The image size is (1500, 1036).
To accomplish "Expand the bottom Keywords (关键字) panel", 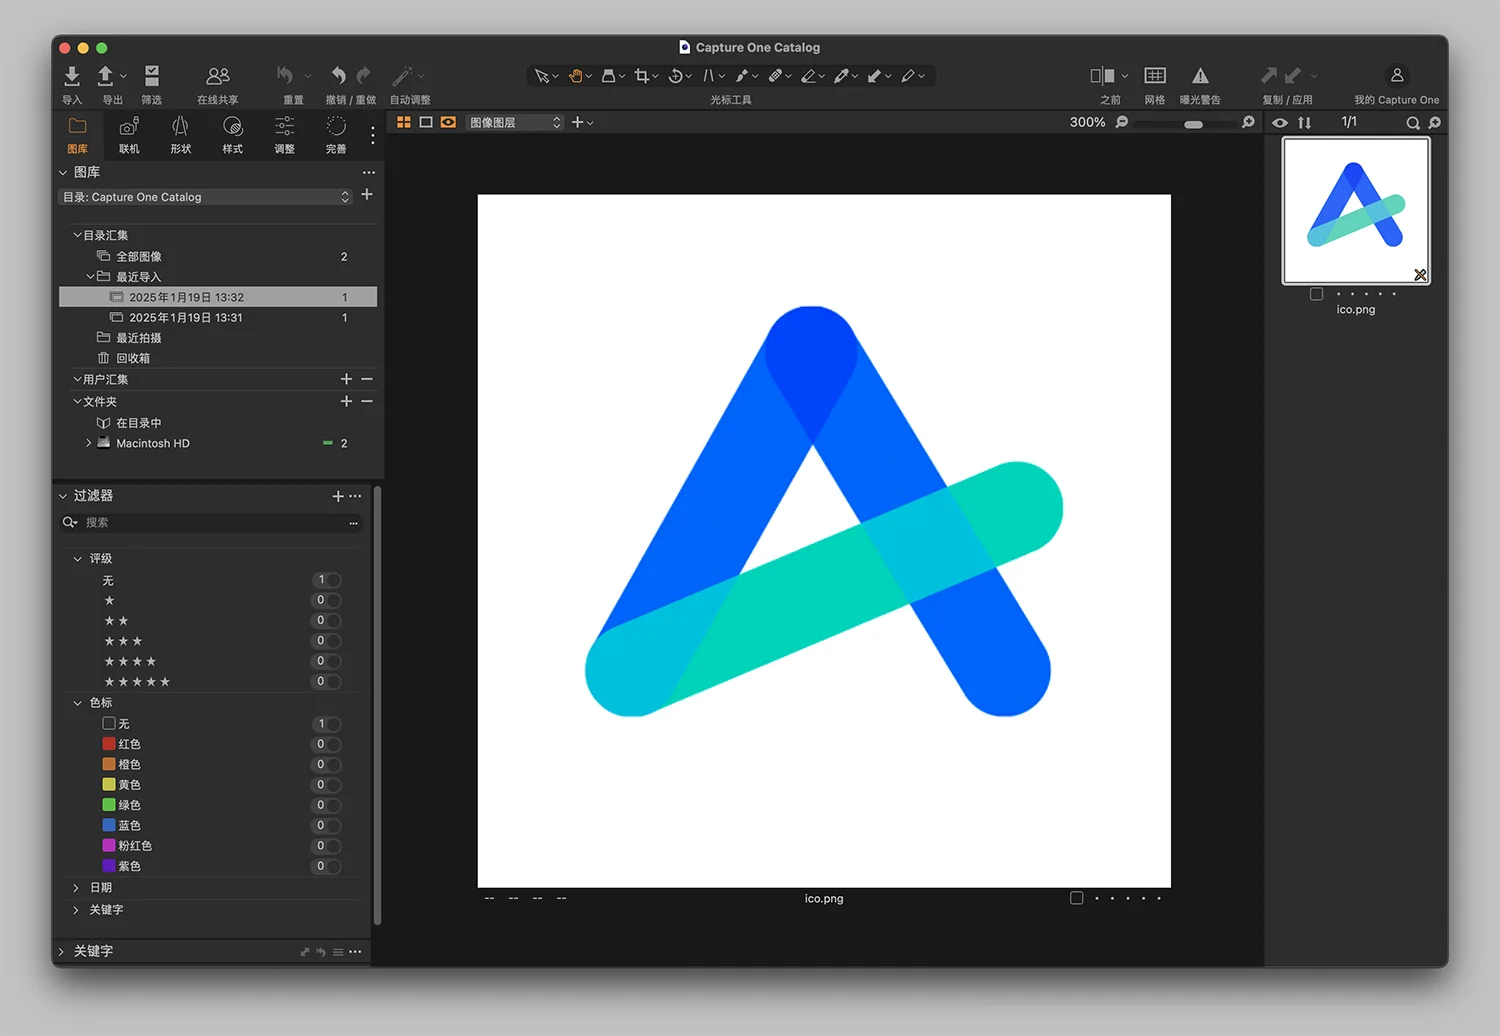I will point(62,951).
